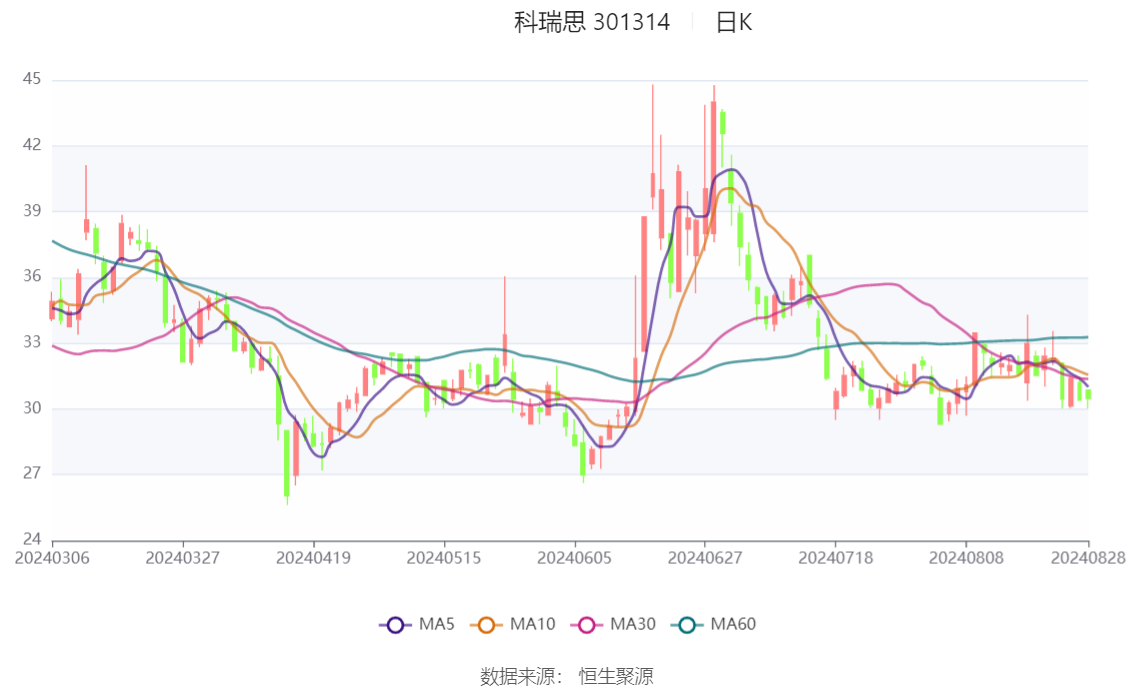Click the y-axis value 45

tap(32, 79)
